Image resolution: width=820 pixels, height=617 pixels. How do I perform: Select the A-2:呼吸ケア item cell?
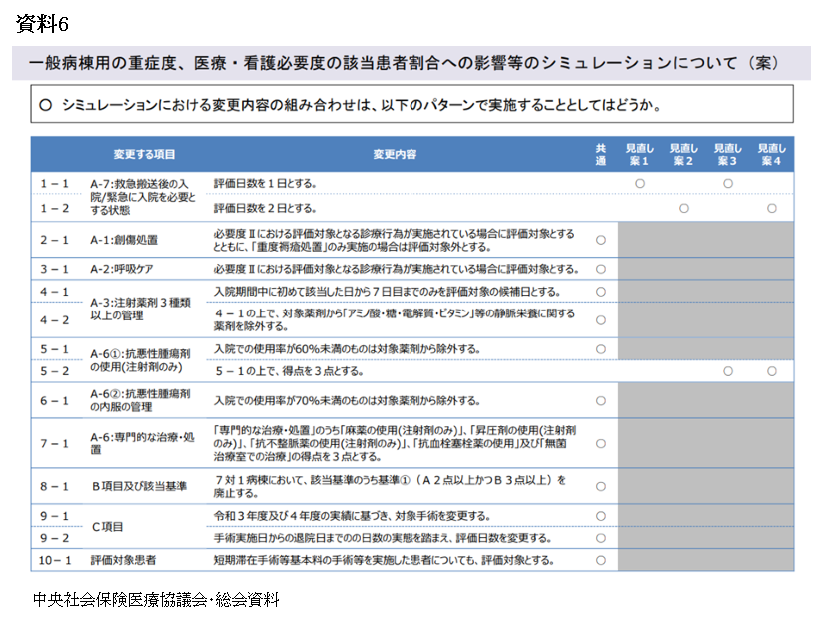[x=124, y=269]
